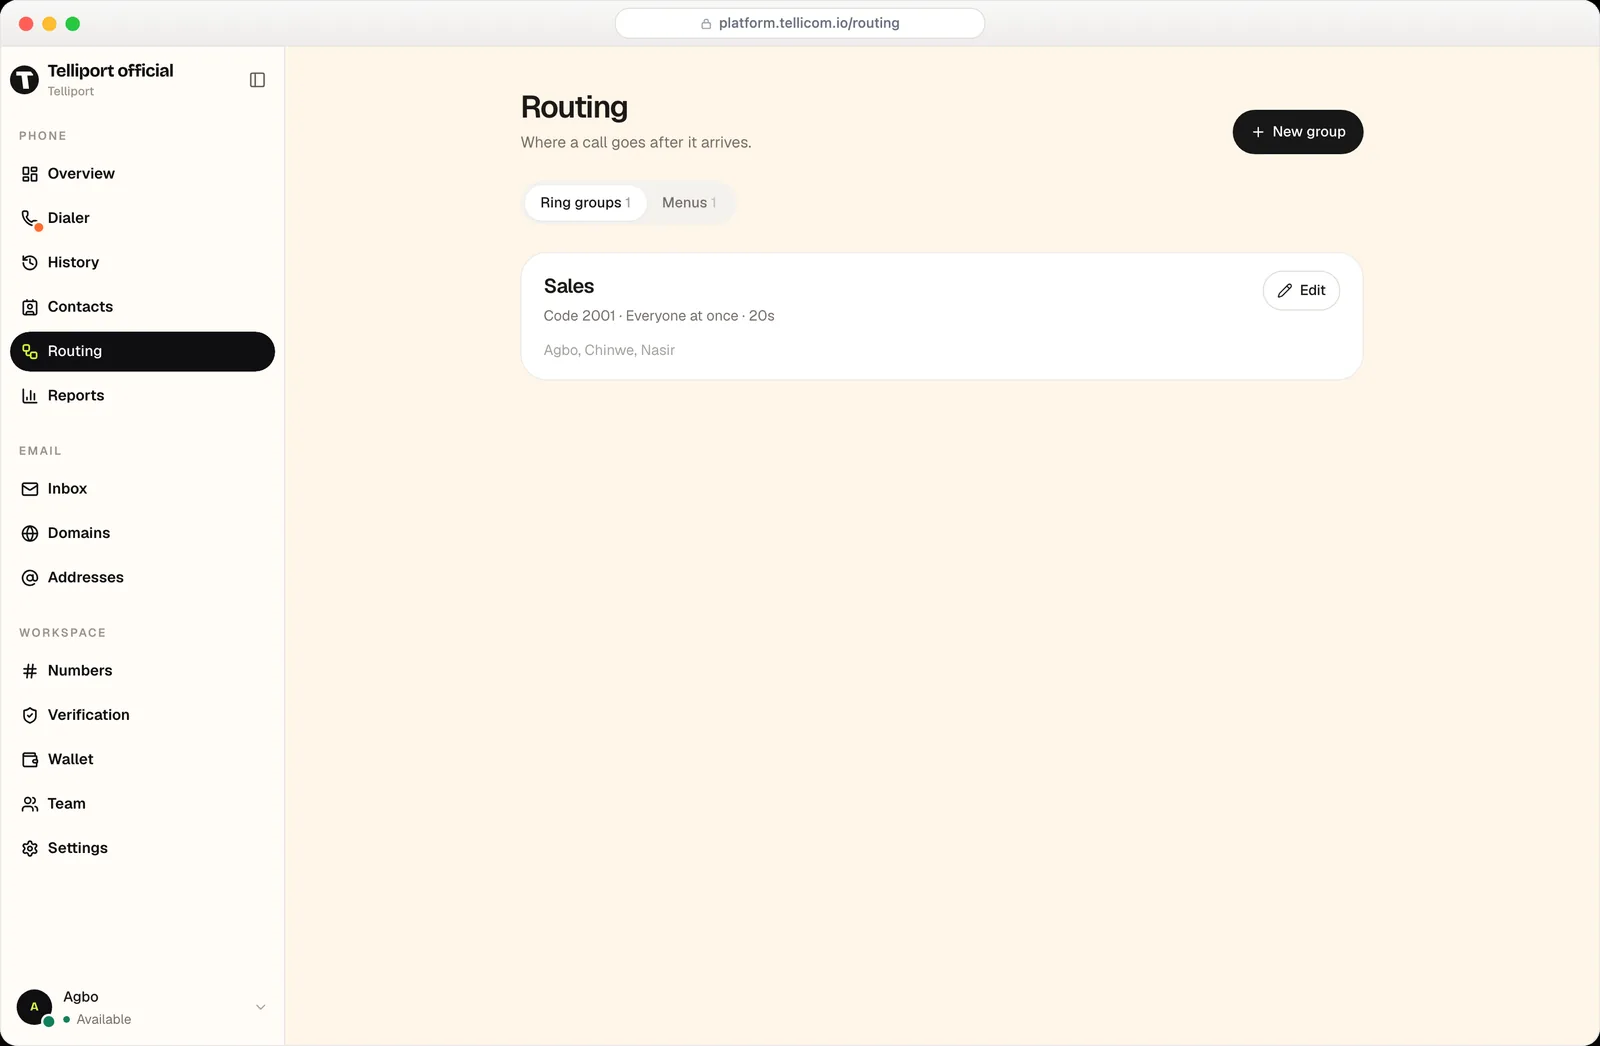Click the Sales group title
The image size is (1600, 1046).
click(569, 286)
